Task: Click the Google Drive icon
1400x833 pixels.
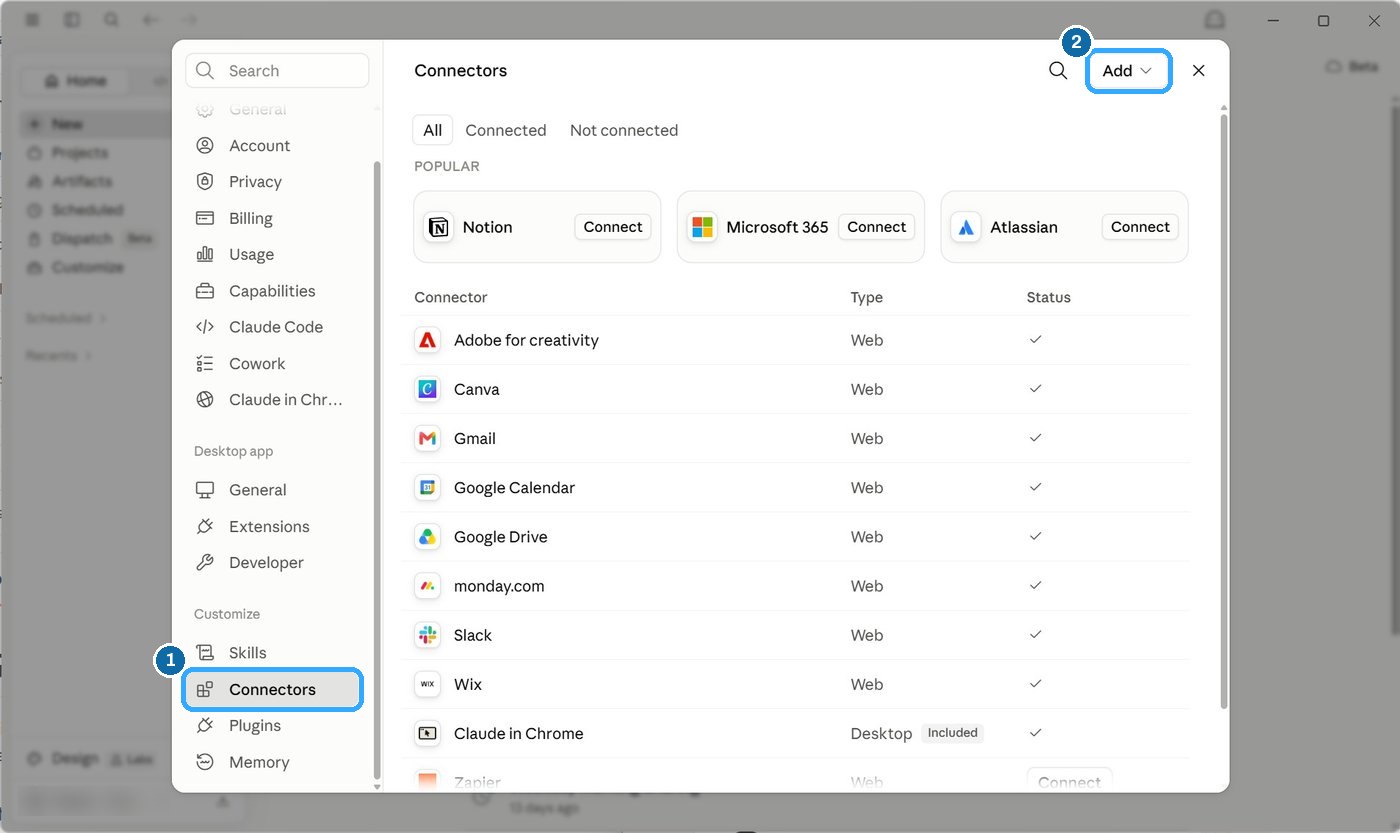Action: [x=427, y=537]
